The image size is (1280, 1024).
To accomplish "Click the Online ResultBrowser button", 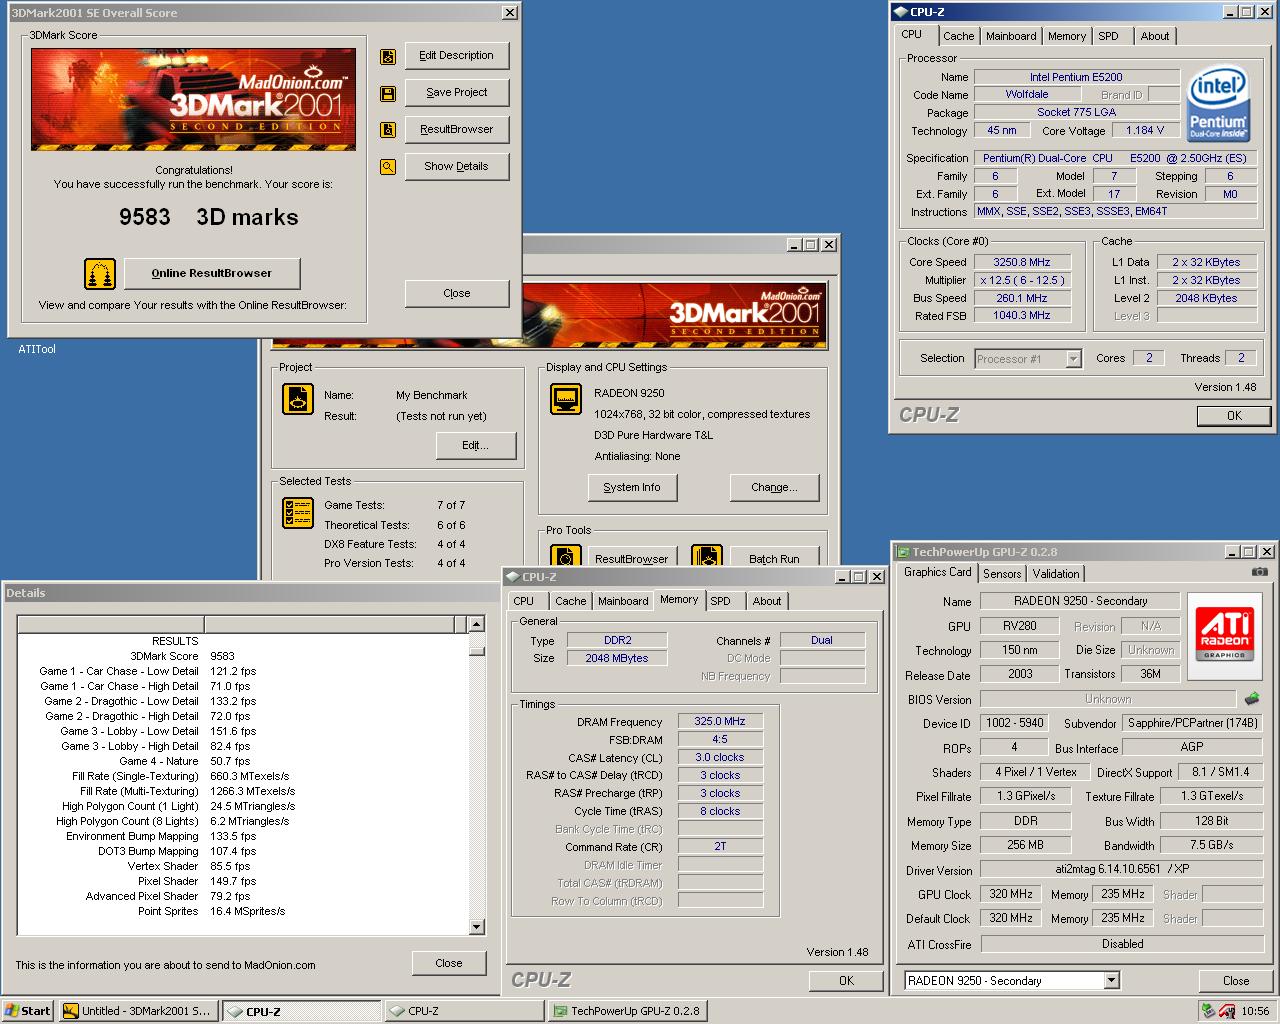I will coord(212,273).
